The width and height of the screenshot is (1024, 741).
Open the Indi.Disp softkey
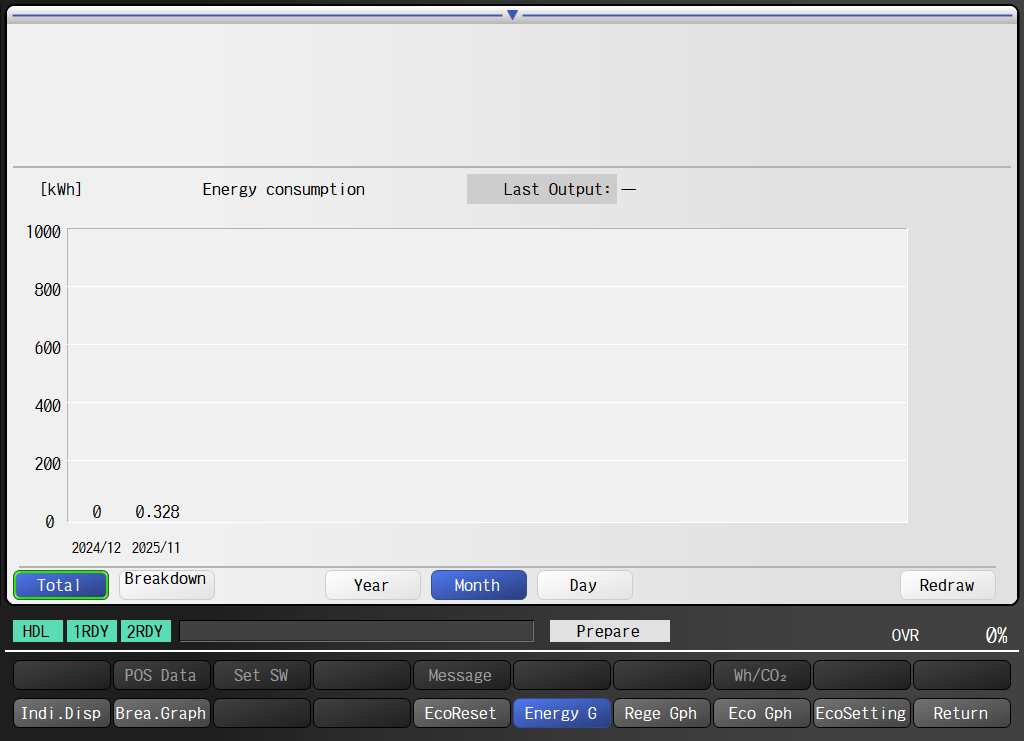(61, 713)
